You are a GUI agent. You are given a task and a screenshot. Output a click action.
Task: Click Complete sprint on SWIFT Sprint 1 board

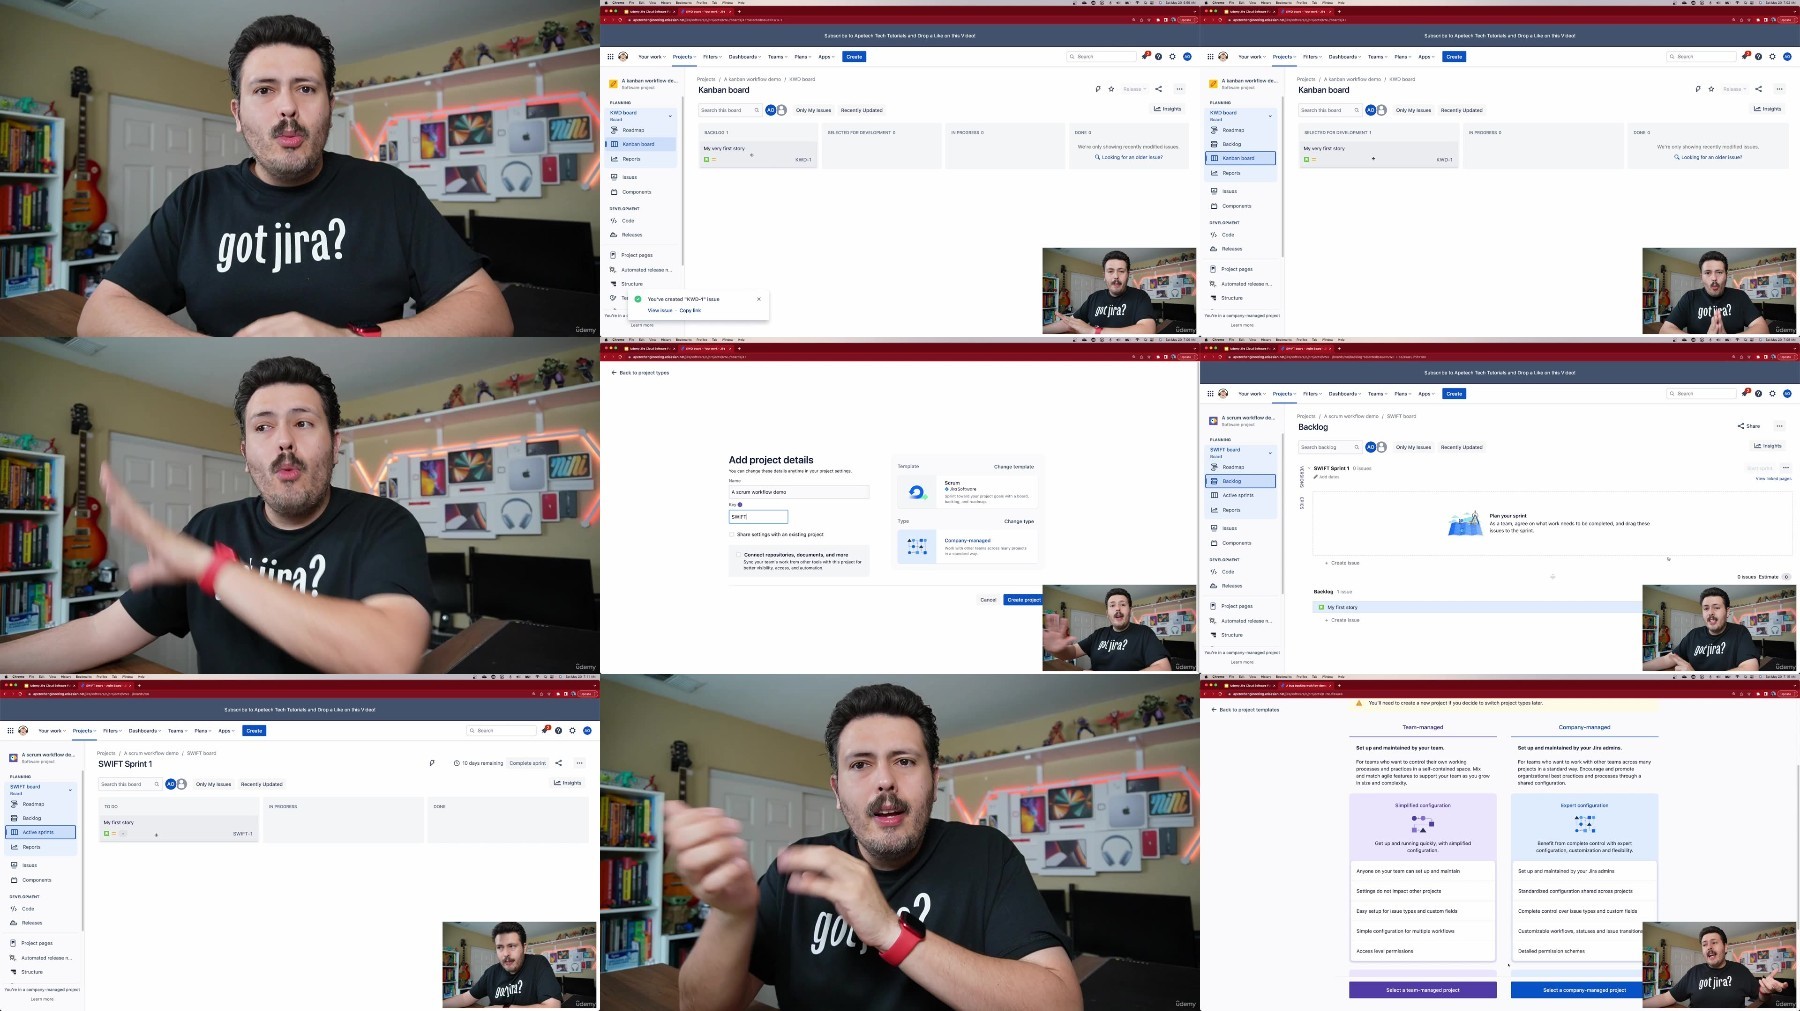(528, 763)
